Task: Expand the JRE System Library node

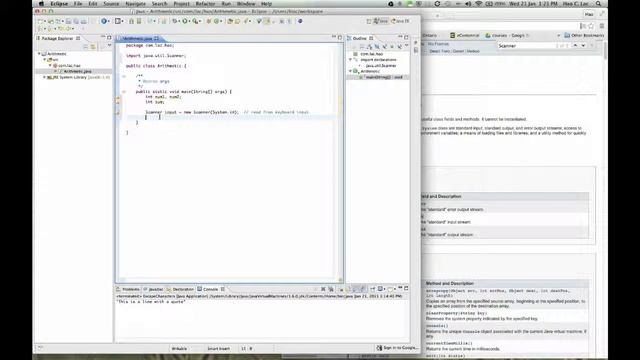Action: click(44, 77)
